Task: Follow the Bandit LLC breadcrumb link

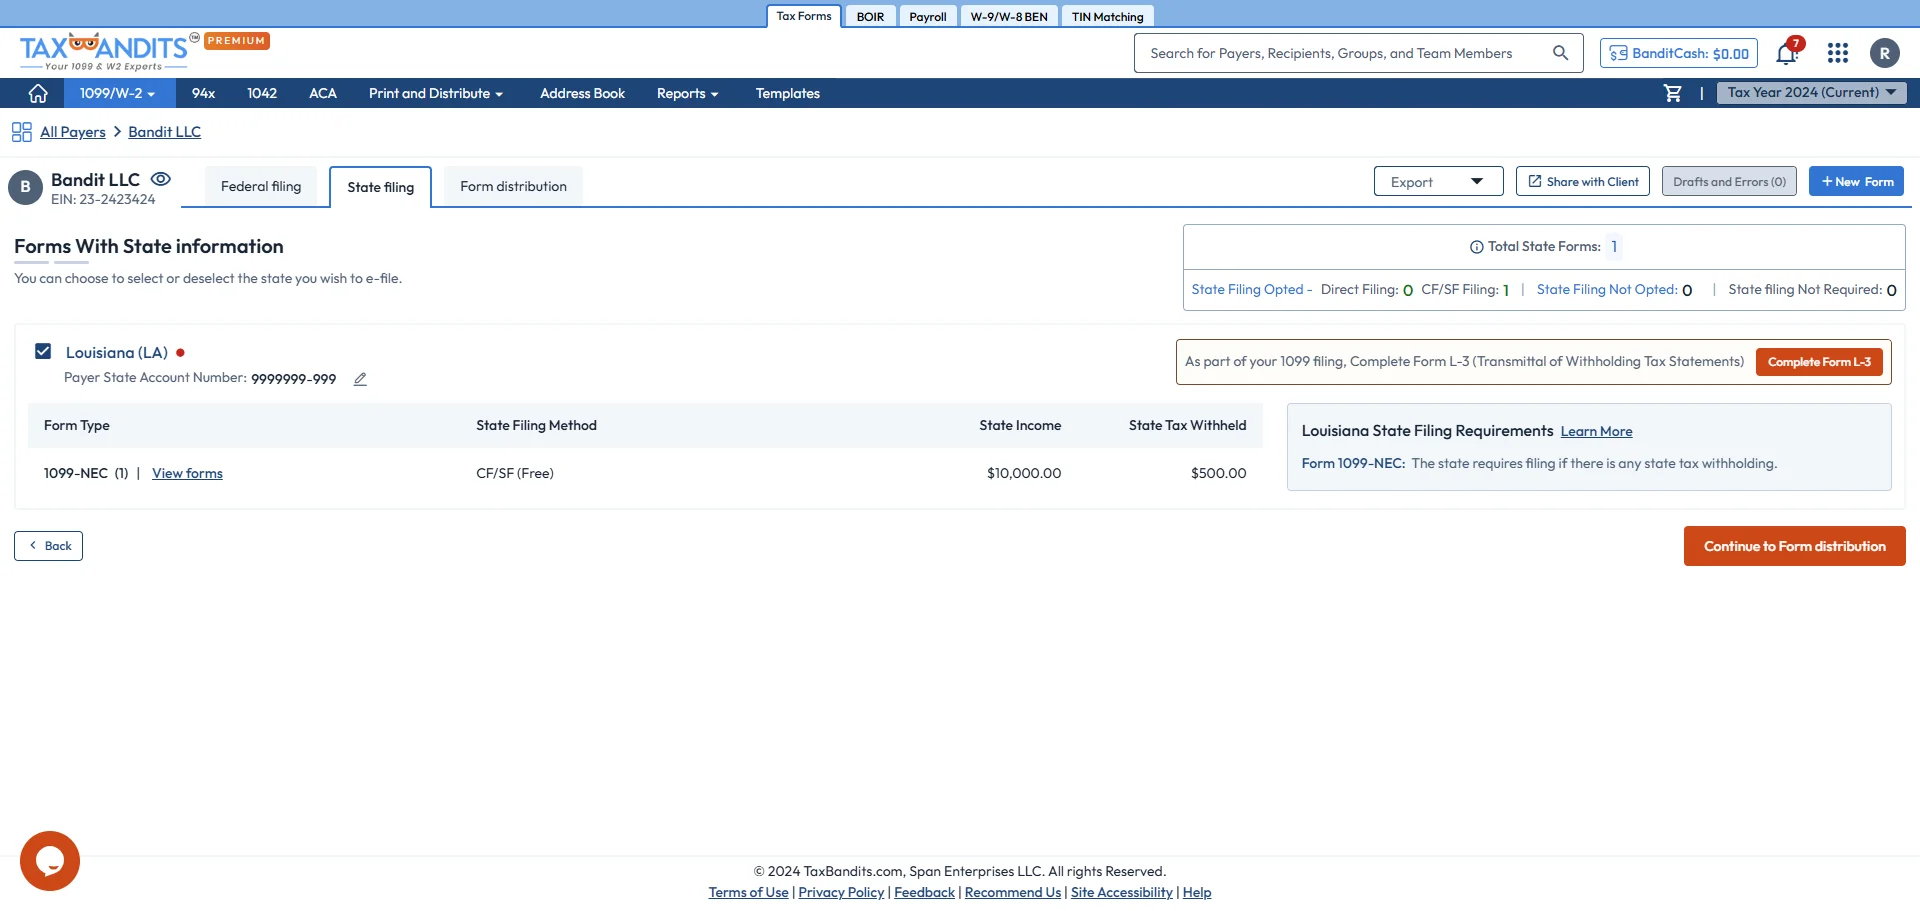Action: tap(164, 132)
